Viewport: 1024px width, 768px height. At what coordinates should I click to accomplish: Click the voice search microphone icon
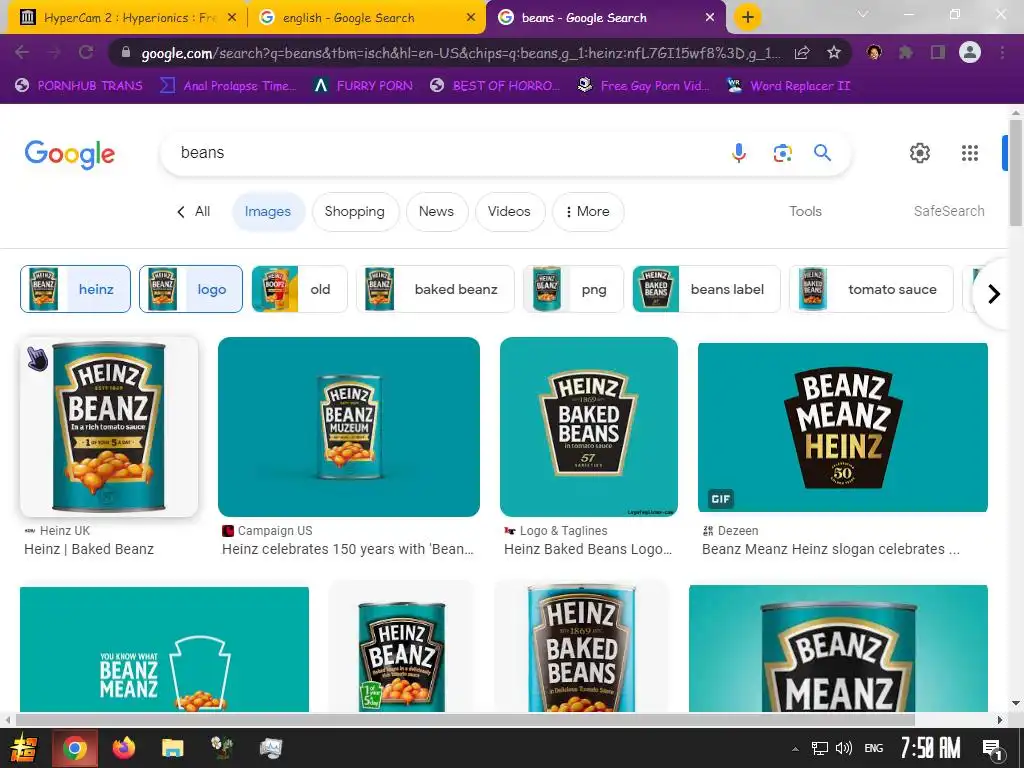(739, 153)
